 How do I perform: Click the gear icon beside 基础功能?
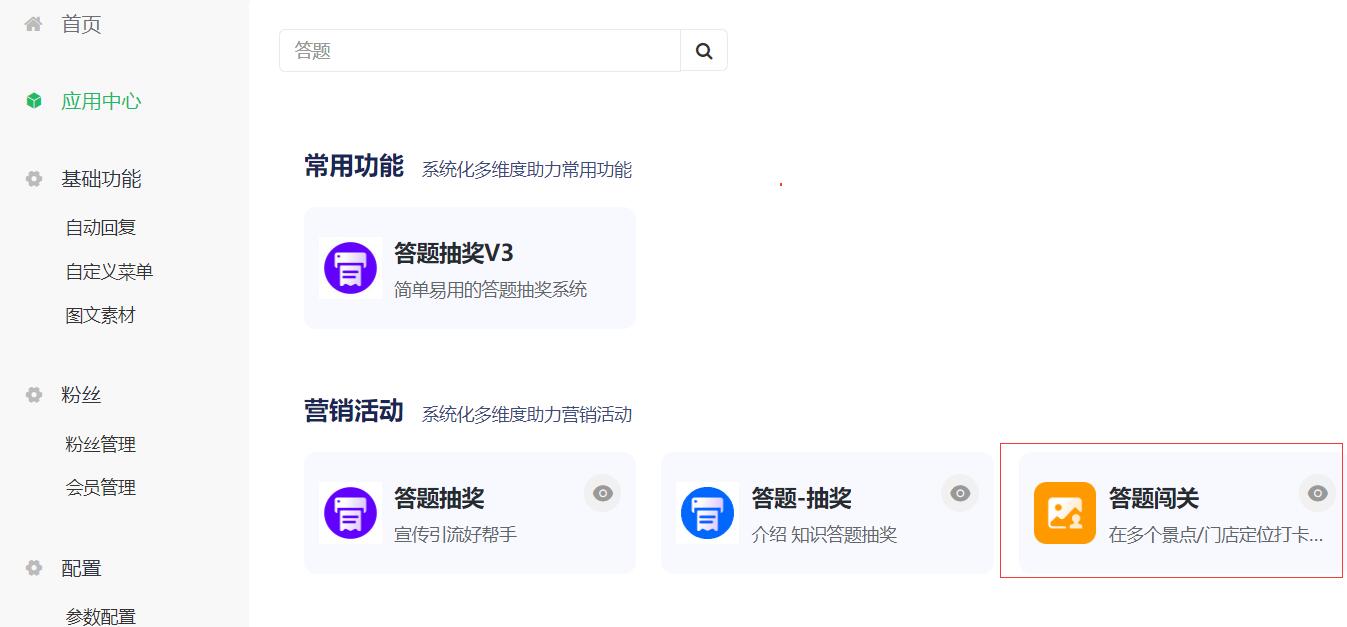[x=34, y=179]
